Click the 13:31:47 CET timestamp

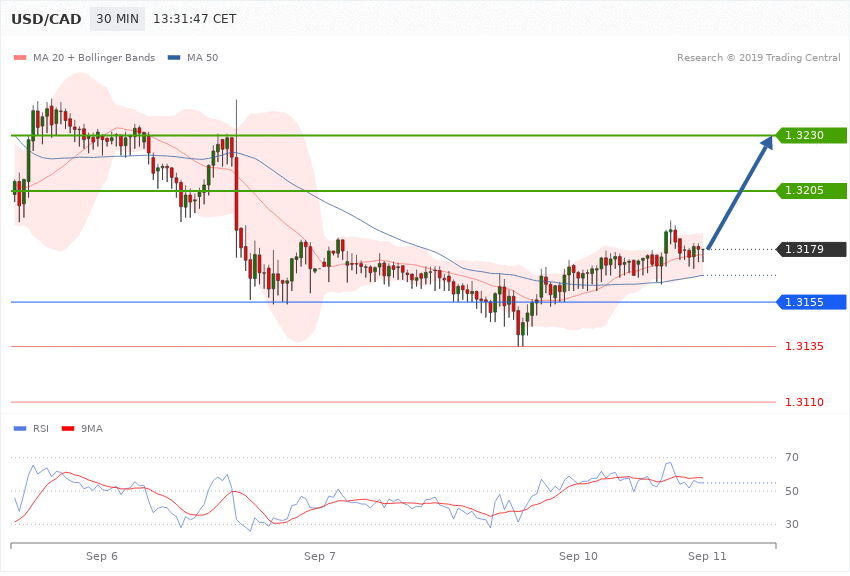click(195, 19)
